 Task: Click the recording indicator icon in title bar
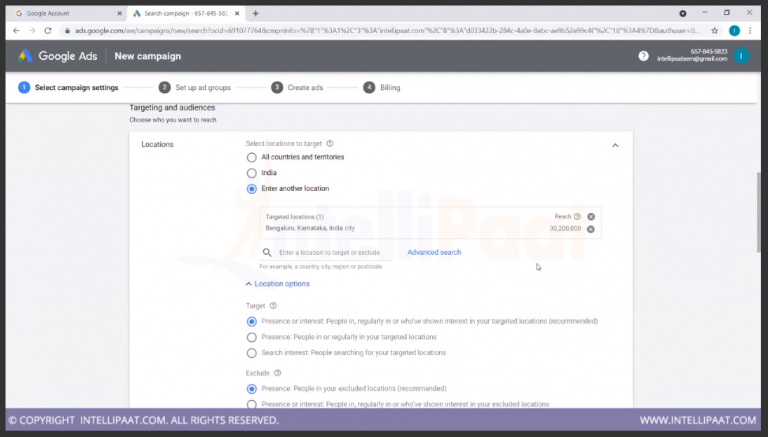(683, 13)
